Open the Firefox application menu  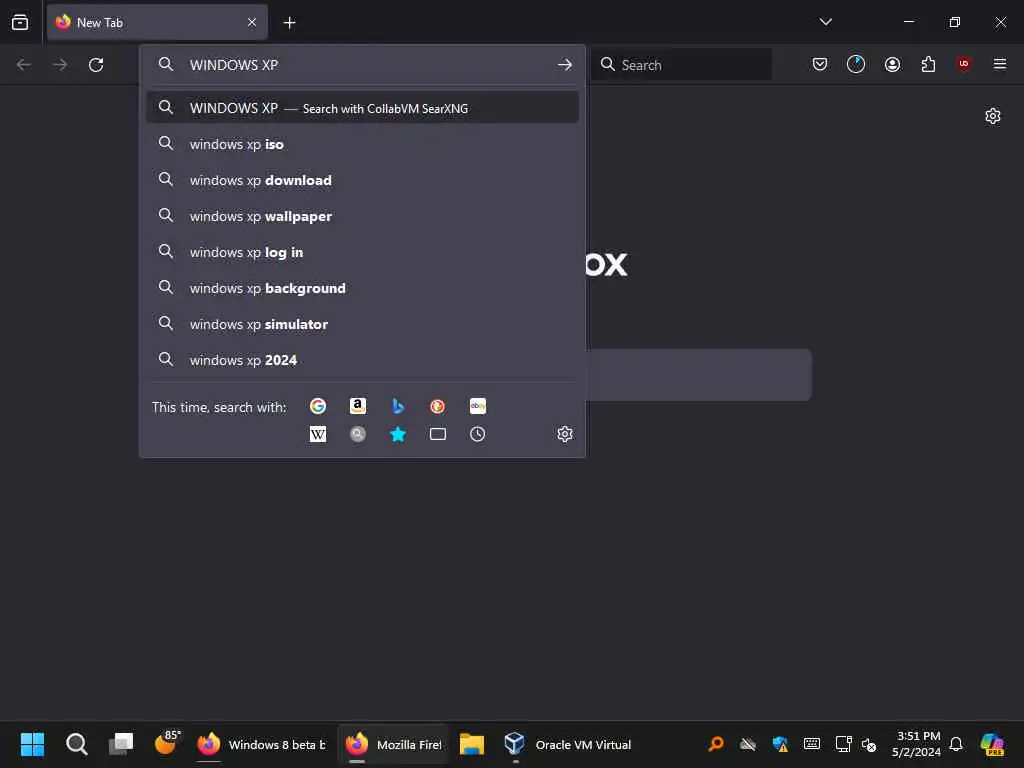pyautogui.click(x=1000, y=64)
